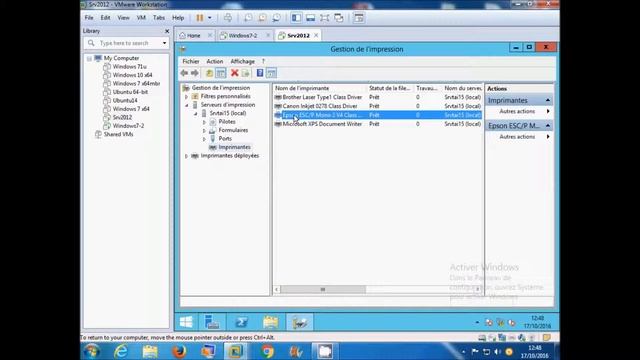Click the send Ctrl+Alt+Del icon in the VMware toolbar

pyautogui.click(x=228, y=18)
